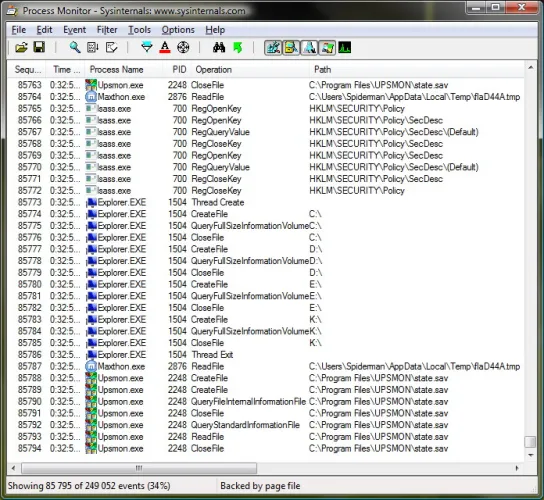Click the vertical scrollbar down arrow
Viewport: 544px width, 500px height.
click(531, 455)
